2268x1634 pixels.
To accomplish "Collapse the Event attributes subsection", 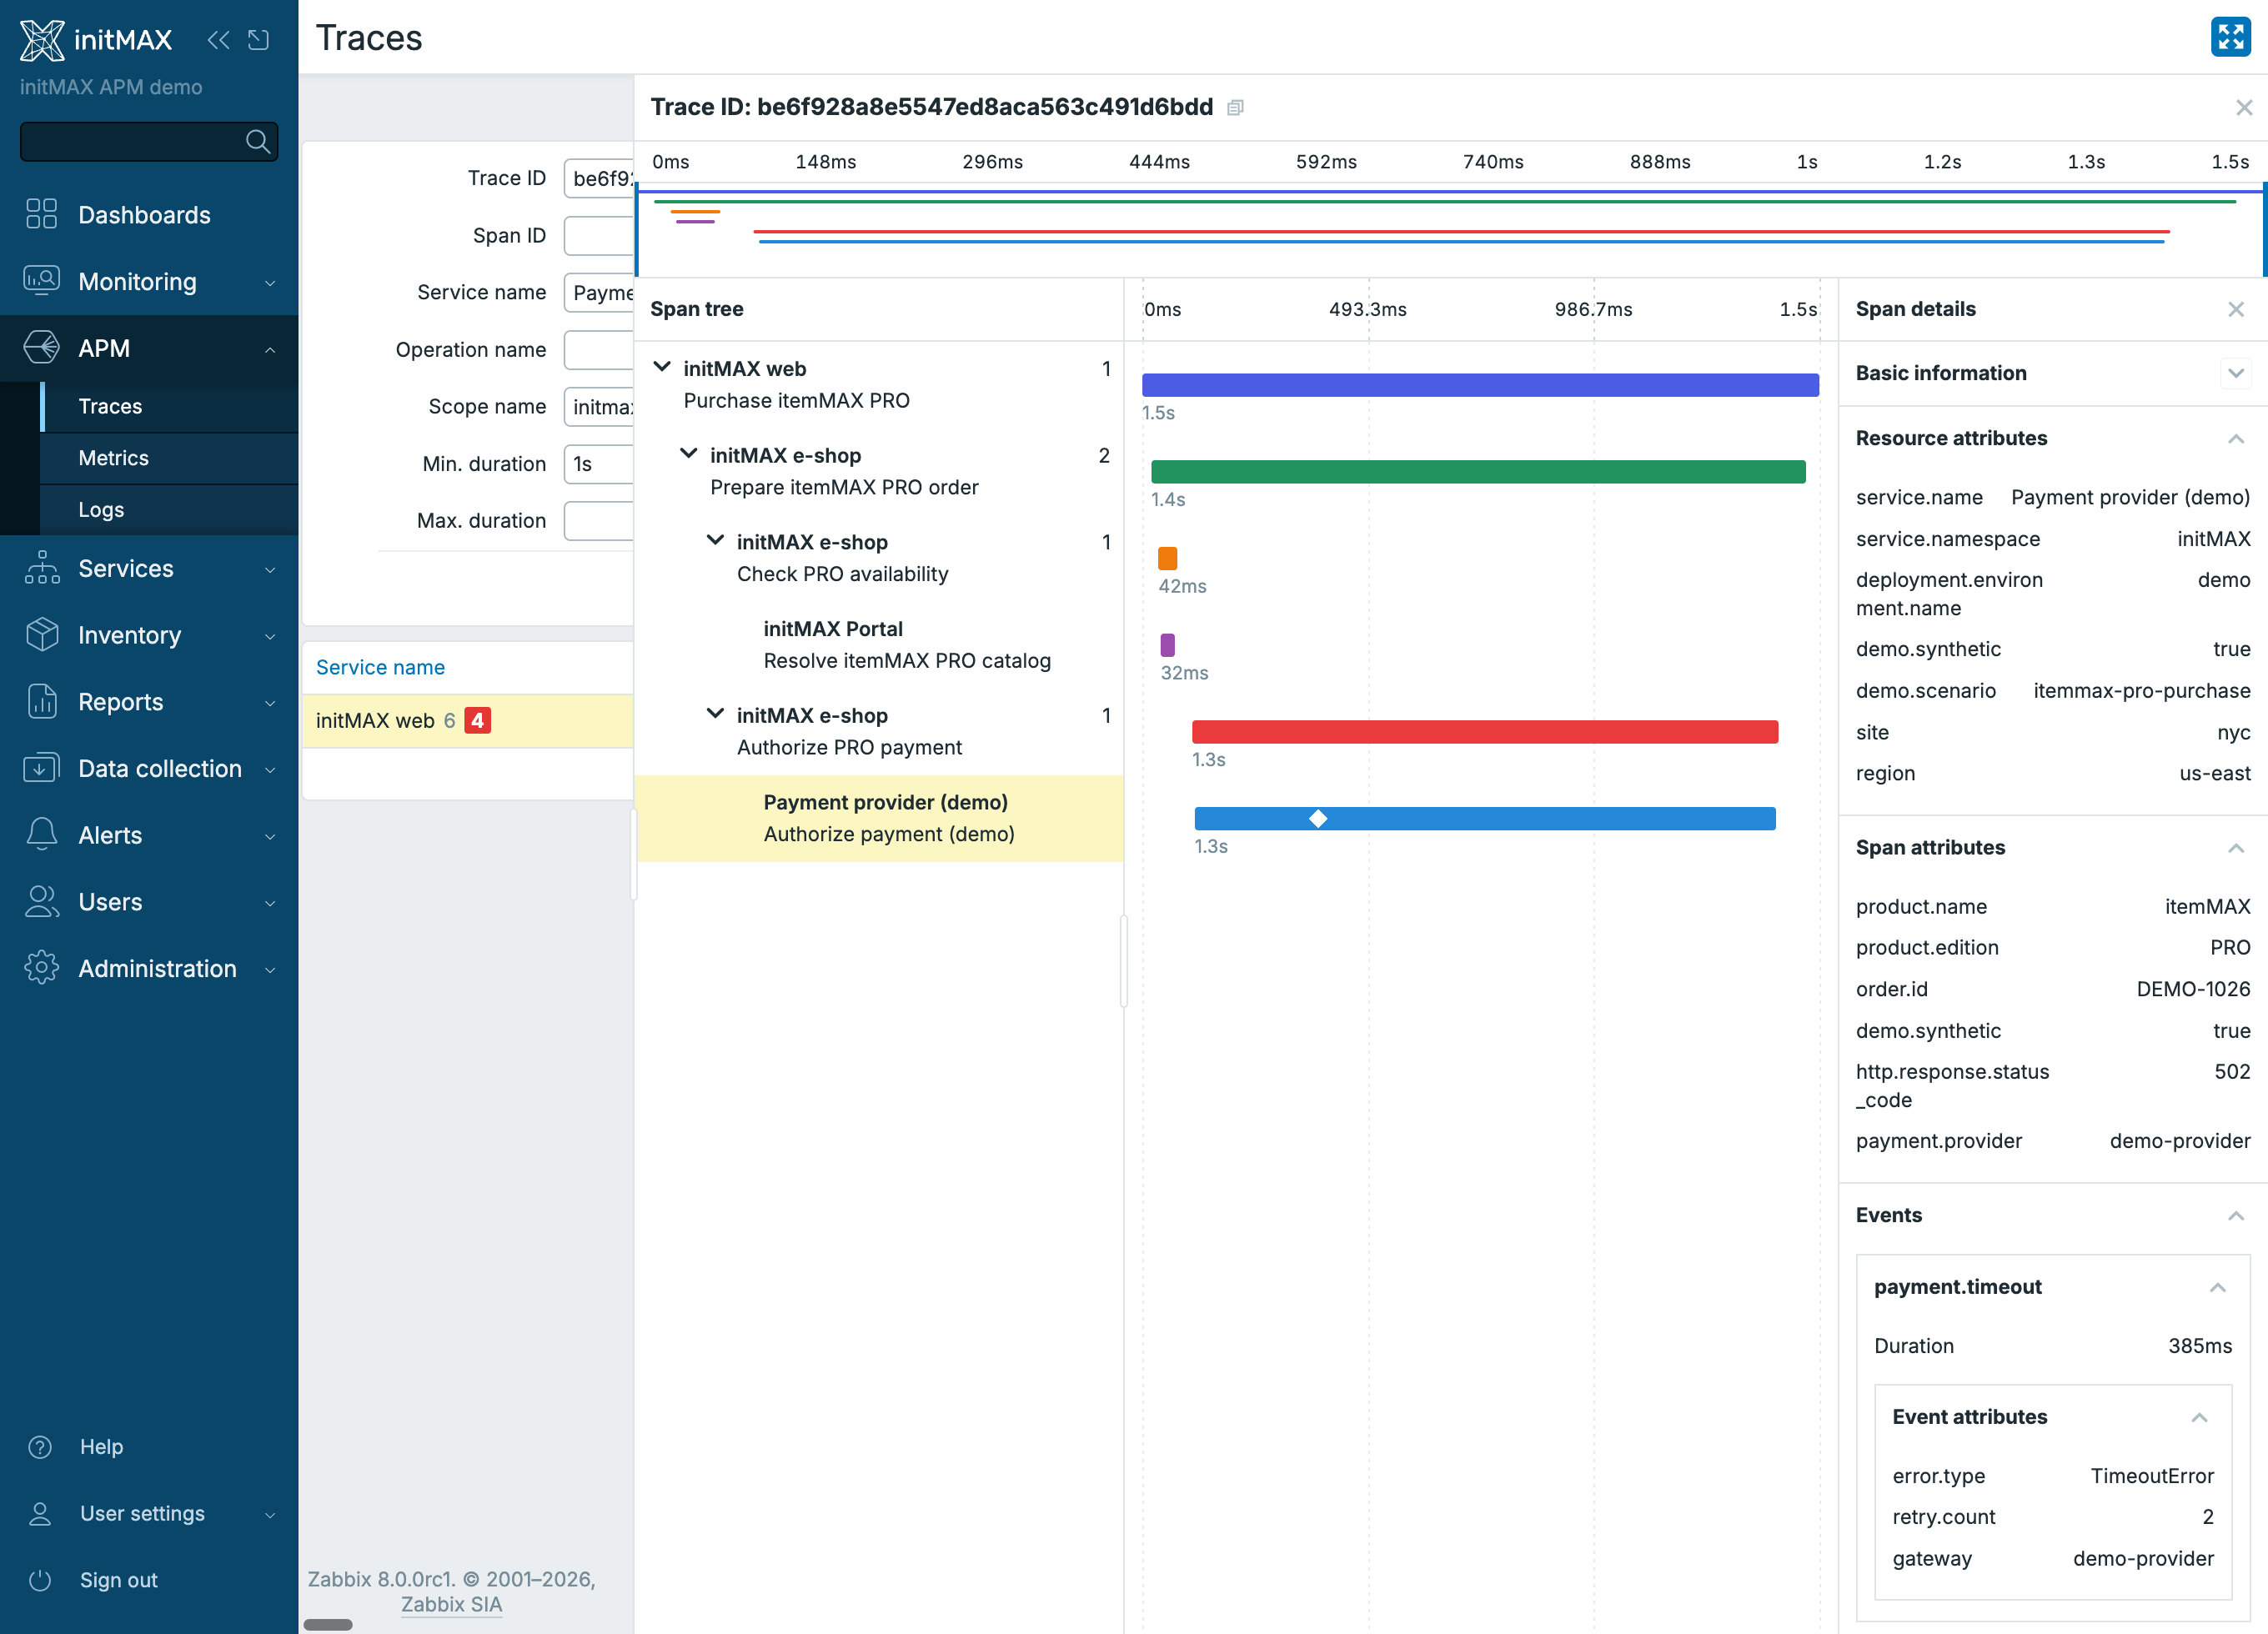I will click(x=2199, y=1418).
